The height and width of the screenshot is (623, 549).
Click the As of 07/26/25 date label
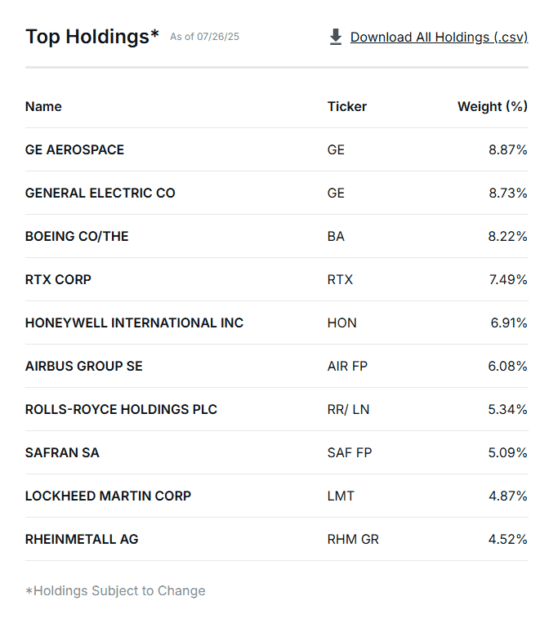tap(205, 37)
